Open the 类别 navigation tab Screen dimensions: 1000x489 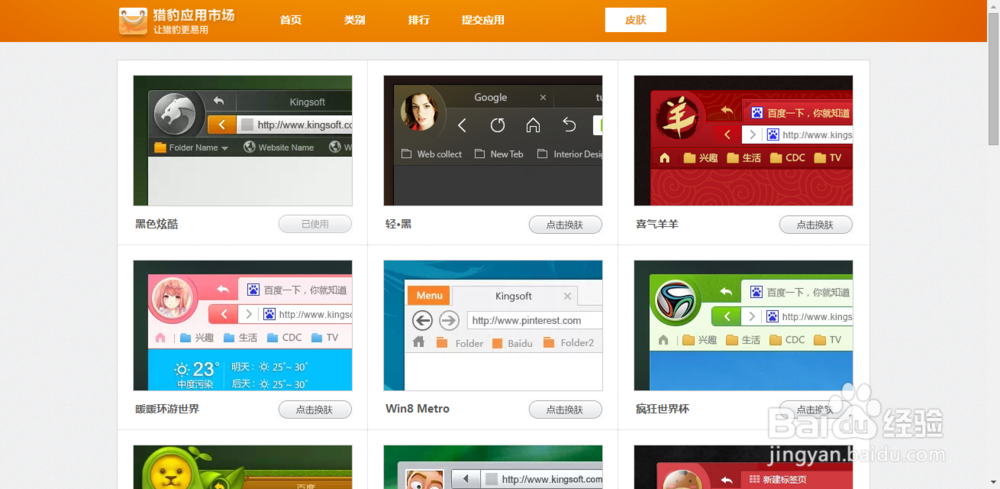point(355,20)
